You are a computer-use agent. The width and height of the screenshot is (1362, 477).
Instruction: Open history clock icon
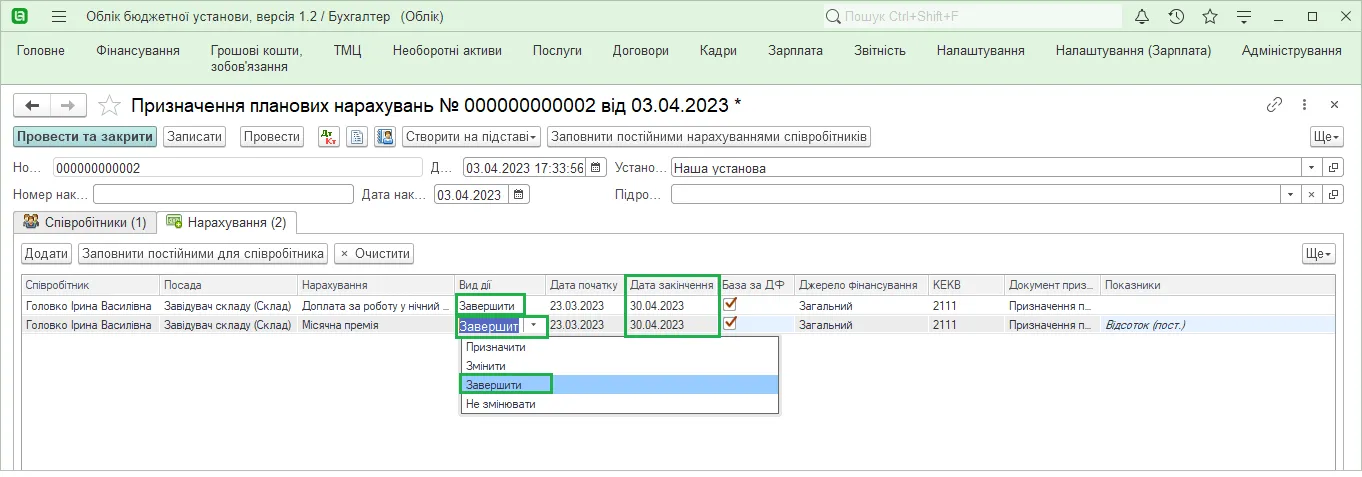click(x=1176, y=16)
